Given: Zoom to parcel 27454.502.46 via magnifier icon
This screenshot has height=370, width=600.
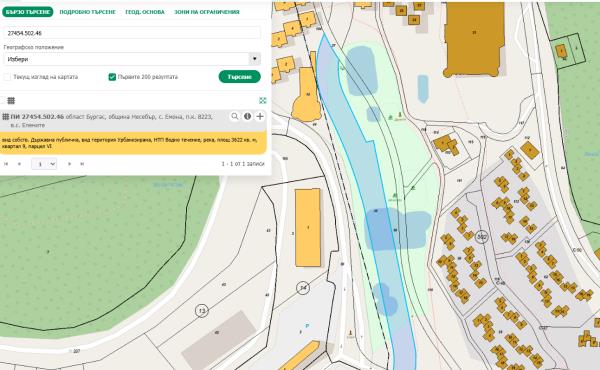Looking at the screenshot, I should click(235, 116).
